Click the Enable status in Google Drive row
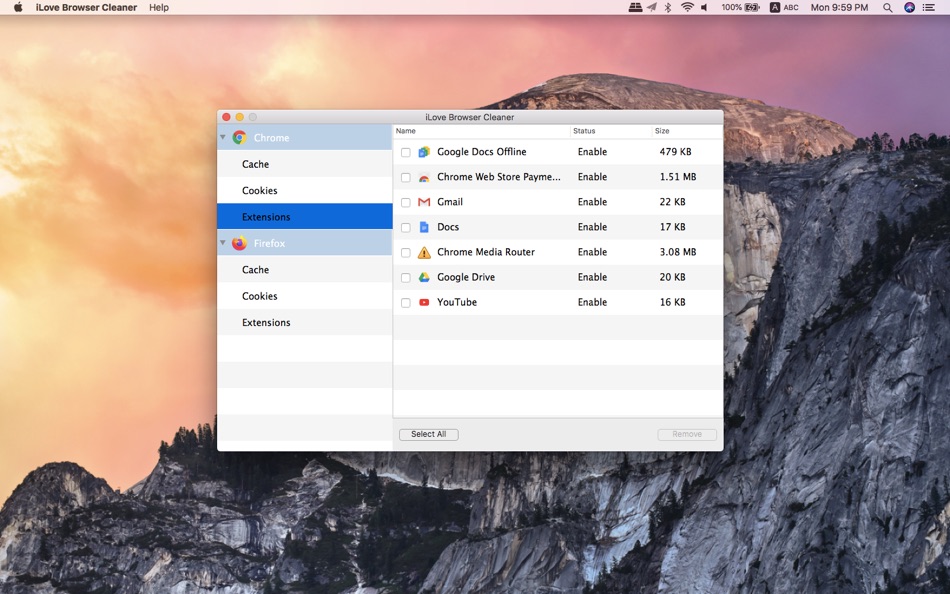Image resolution: width=950 pixels, height=594 pixels. pos(592,277)
